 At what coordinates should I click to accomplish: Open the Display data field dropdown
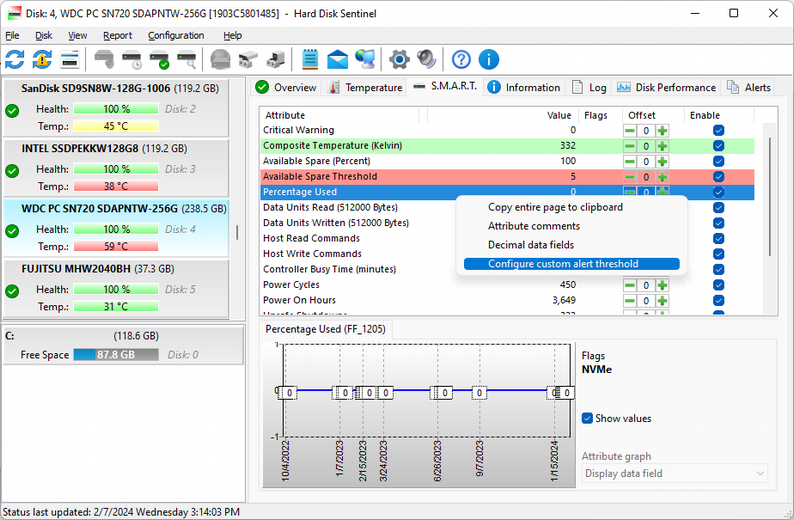click(x=674, y=473)
